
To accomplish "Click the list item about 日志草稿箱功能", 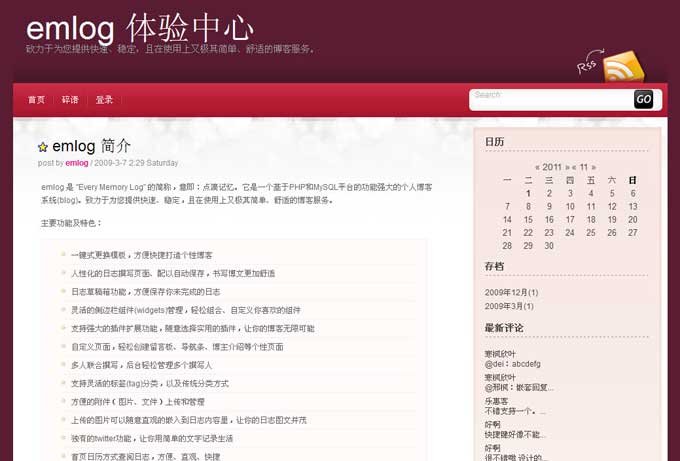I will [x=146, y=292].
